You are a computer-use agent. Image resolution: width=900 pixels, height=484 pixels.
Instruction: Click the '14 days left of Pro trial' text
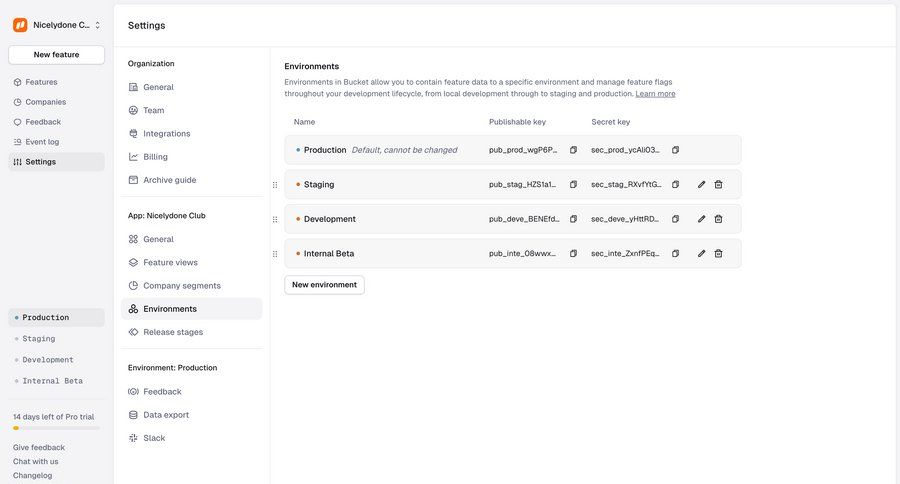click(53, 417)
